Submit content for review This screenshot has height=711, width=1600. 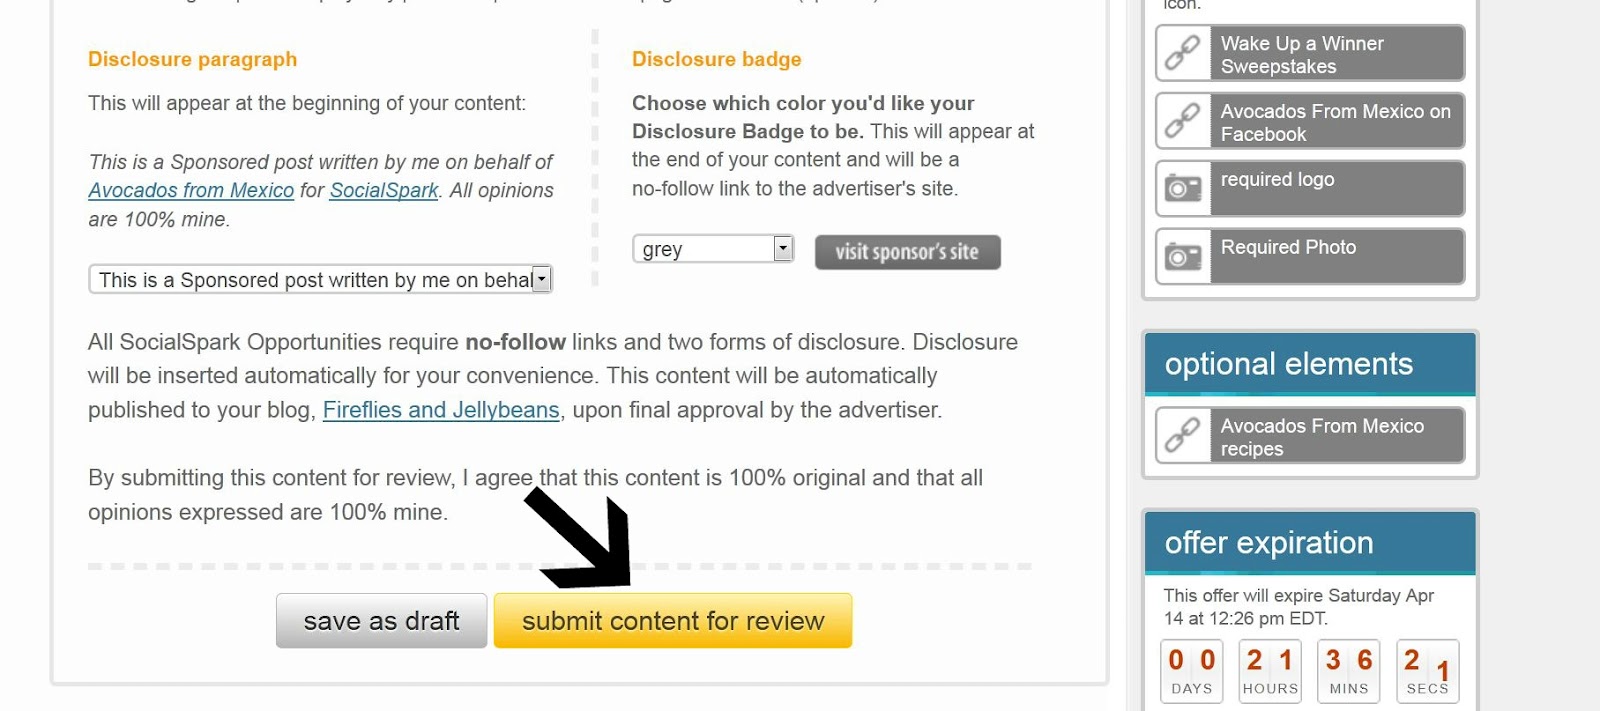pos(673,621)
